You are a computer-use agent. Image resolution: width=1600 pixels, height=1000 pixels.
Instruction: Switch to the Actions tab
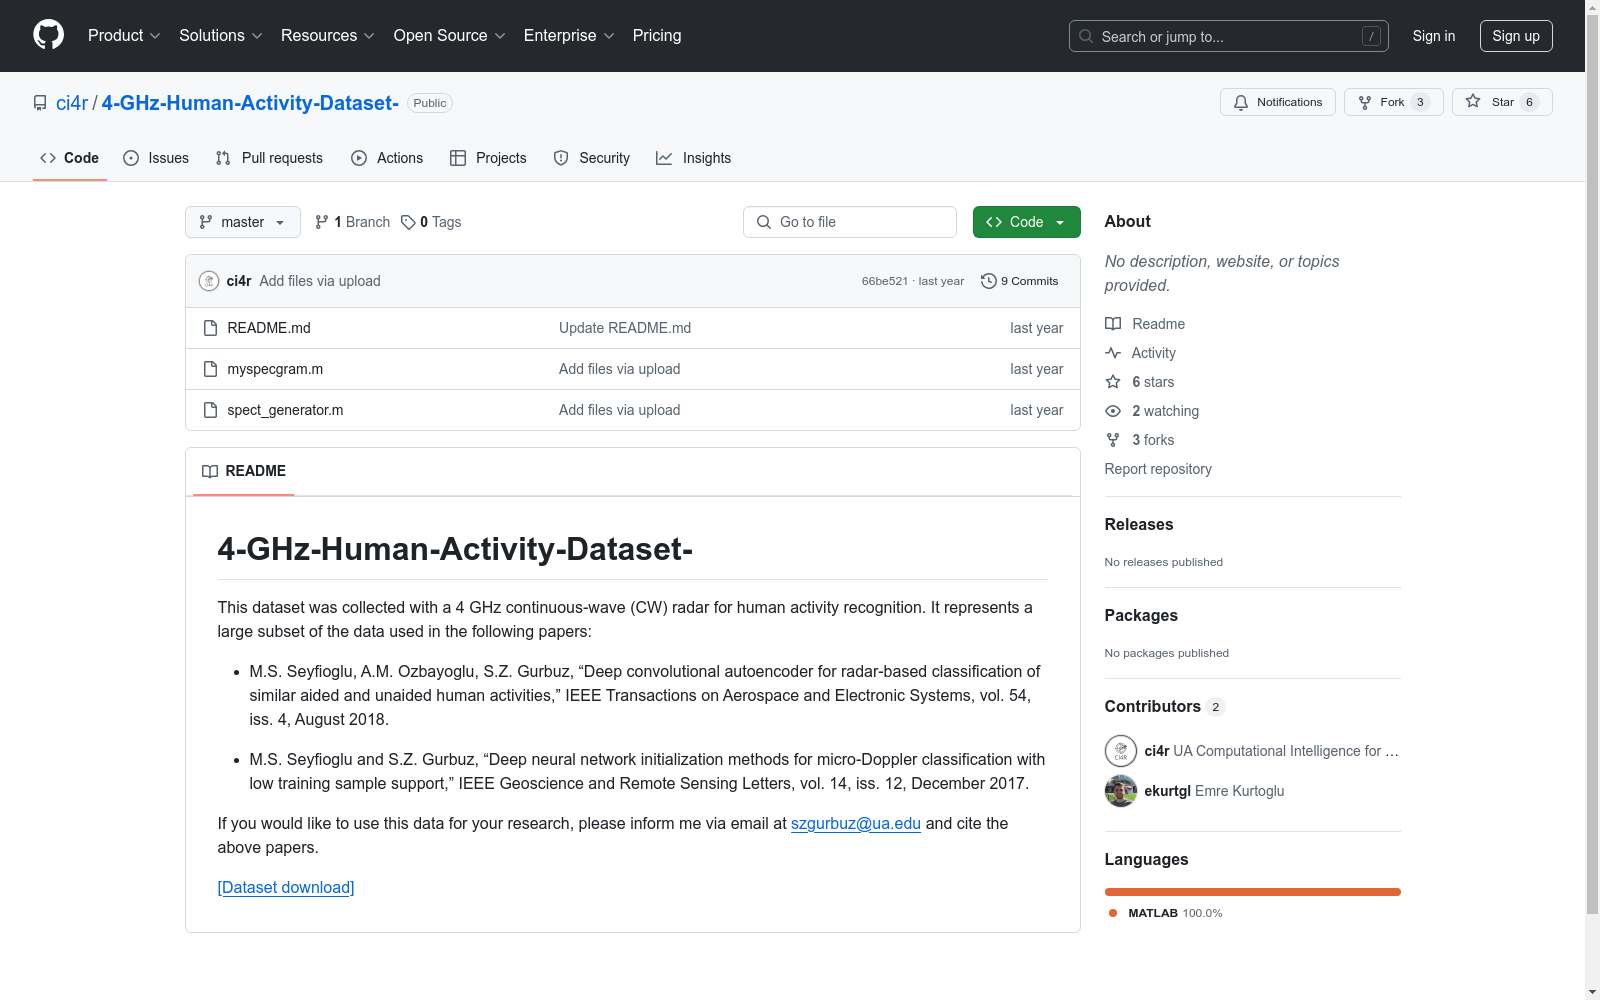pos(387,158)
